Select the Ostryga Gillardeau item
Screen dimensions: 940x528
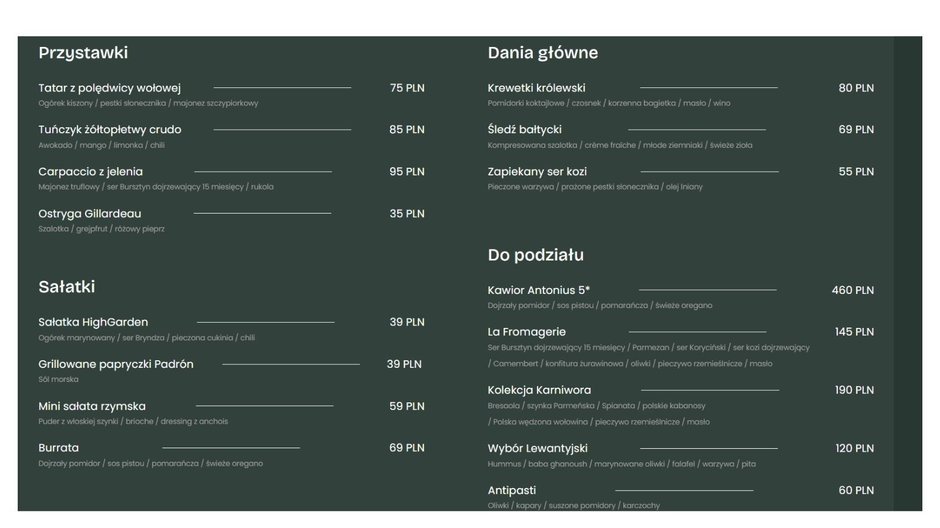coord(90,214)
